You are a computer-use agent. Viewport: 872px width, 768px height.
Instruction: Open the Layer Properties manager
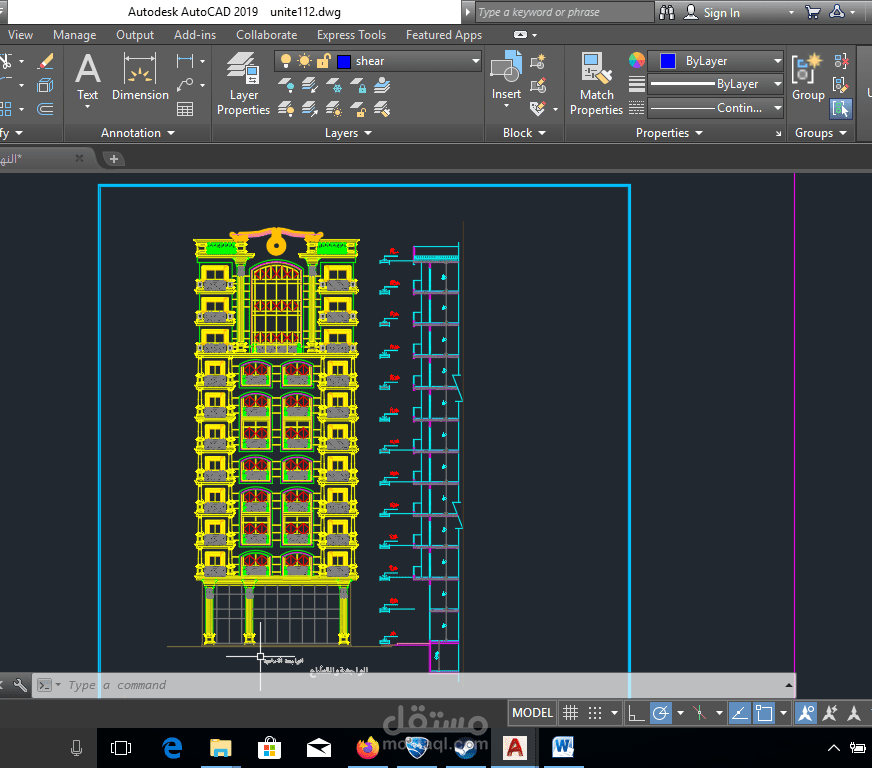pos(243,83)
